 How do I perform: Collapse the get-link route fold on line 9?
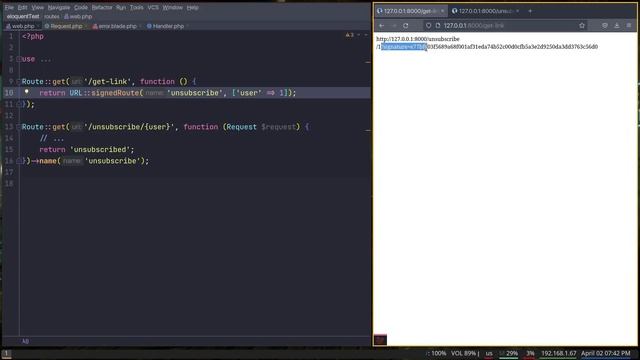click(19, 82)
